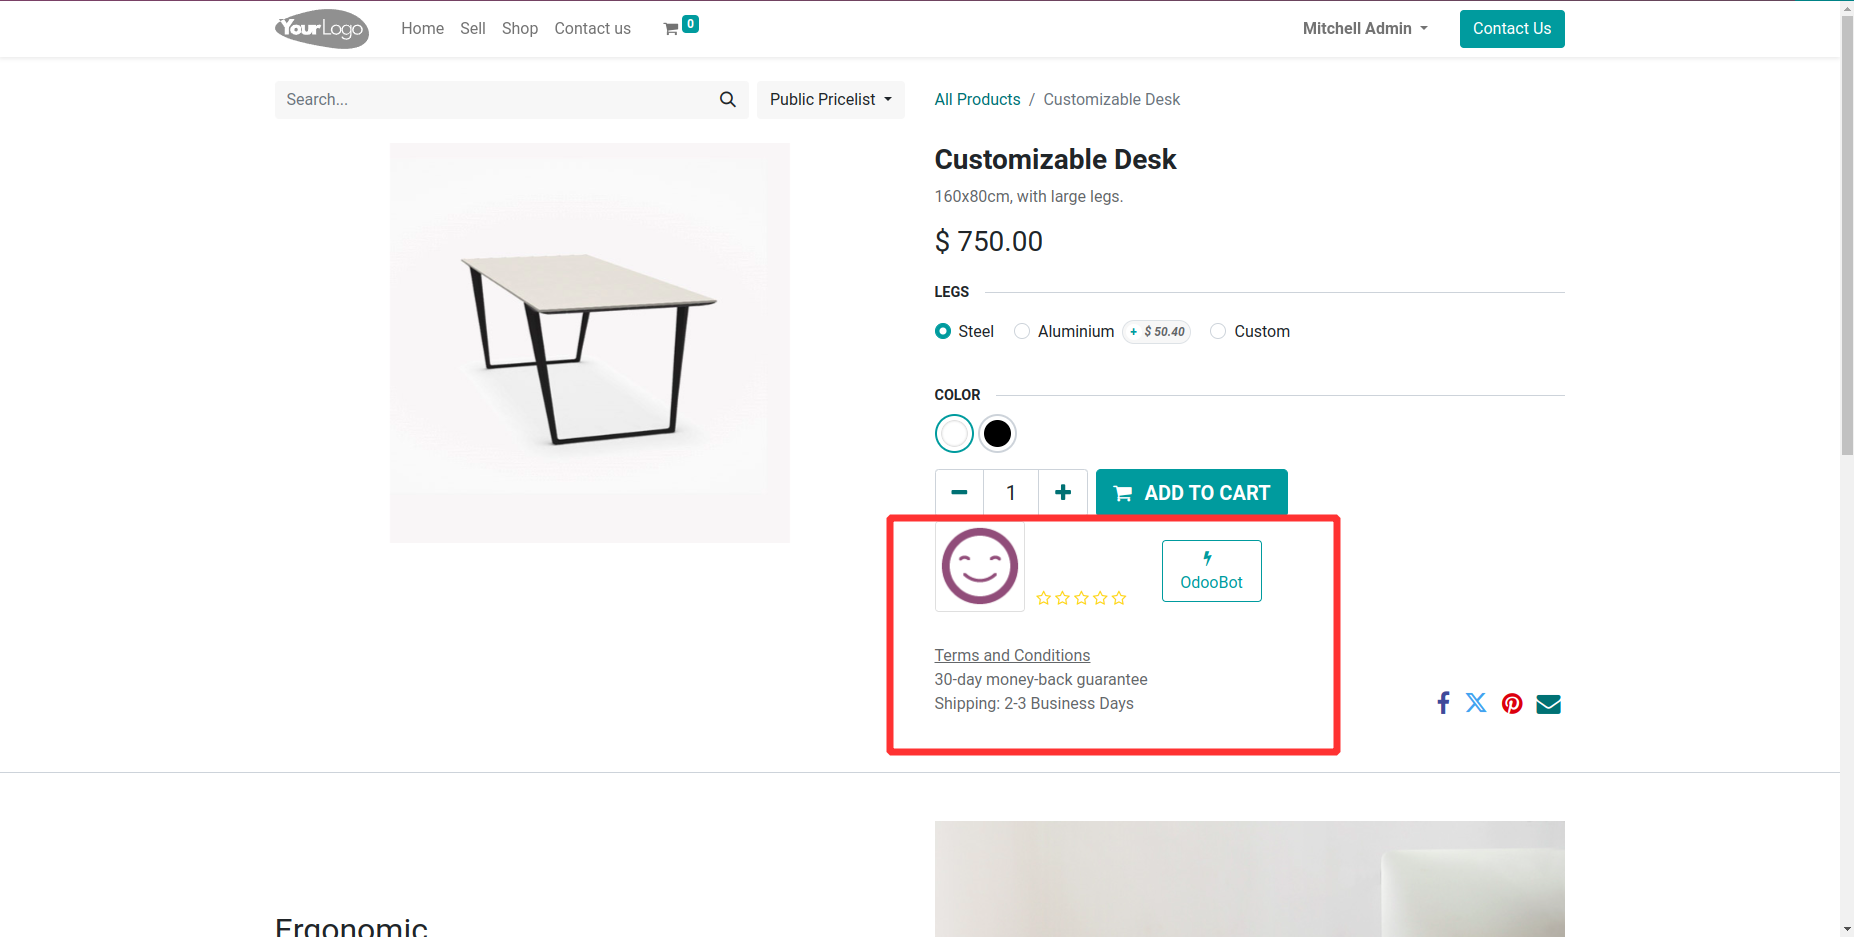Viewport: 1854px width, 937px height.
Task: Click the shopping cart icon in navbar
Action: [672, 29]
